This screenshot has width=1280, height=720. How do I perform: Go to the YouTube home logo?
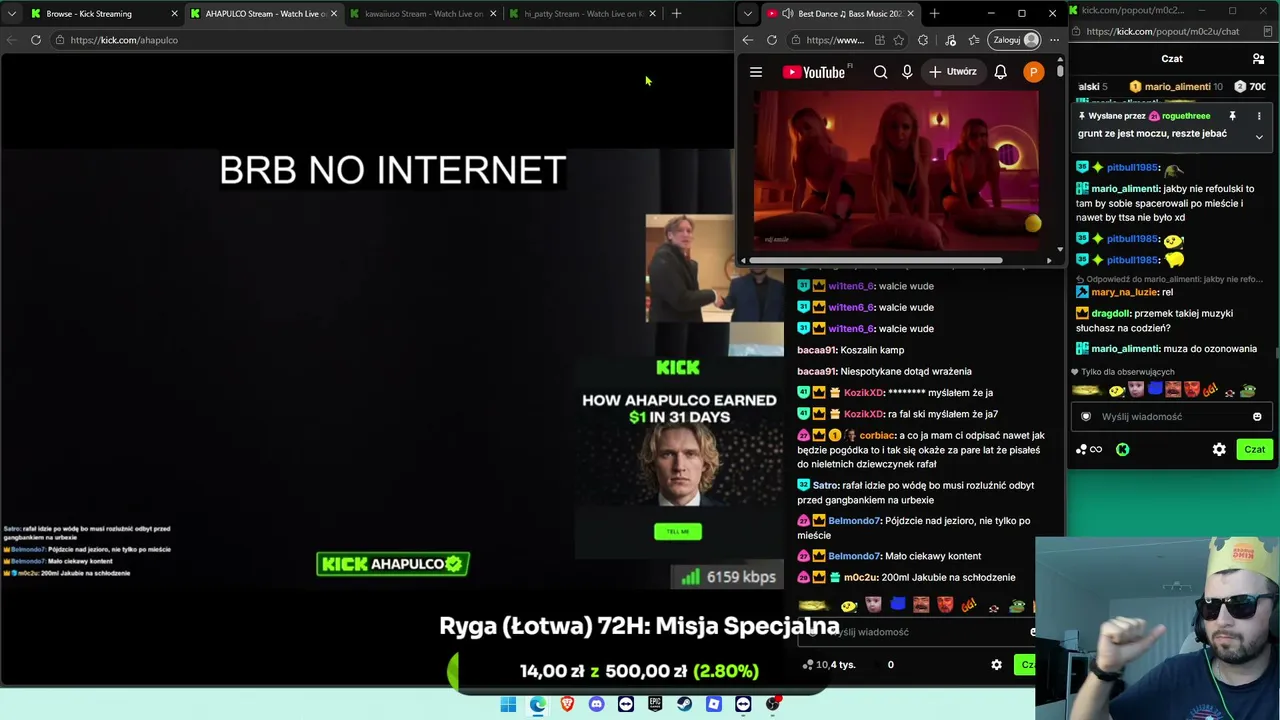click(814, 72)
